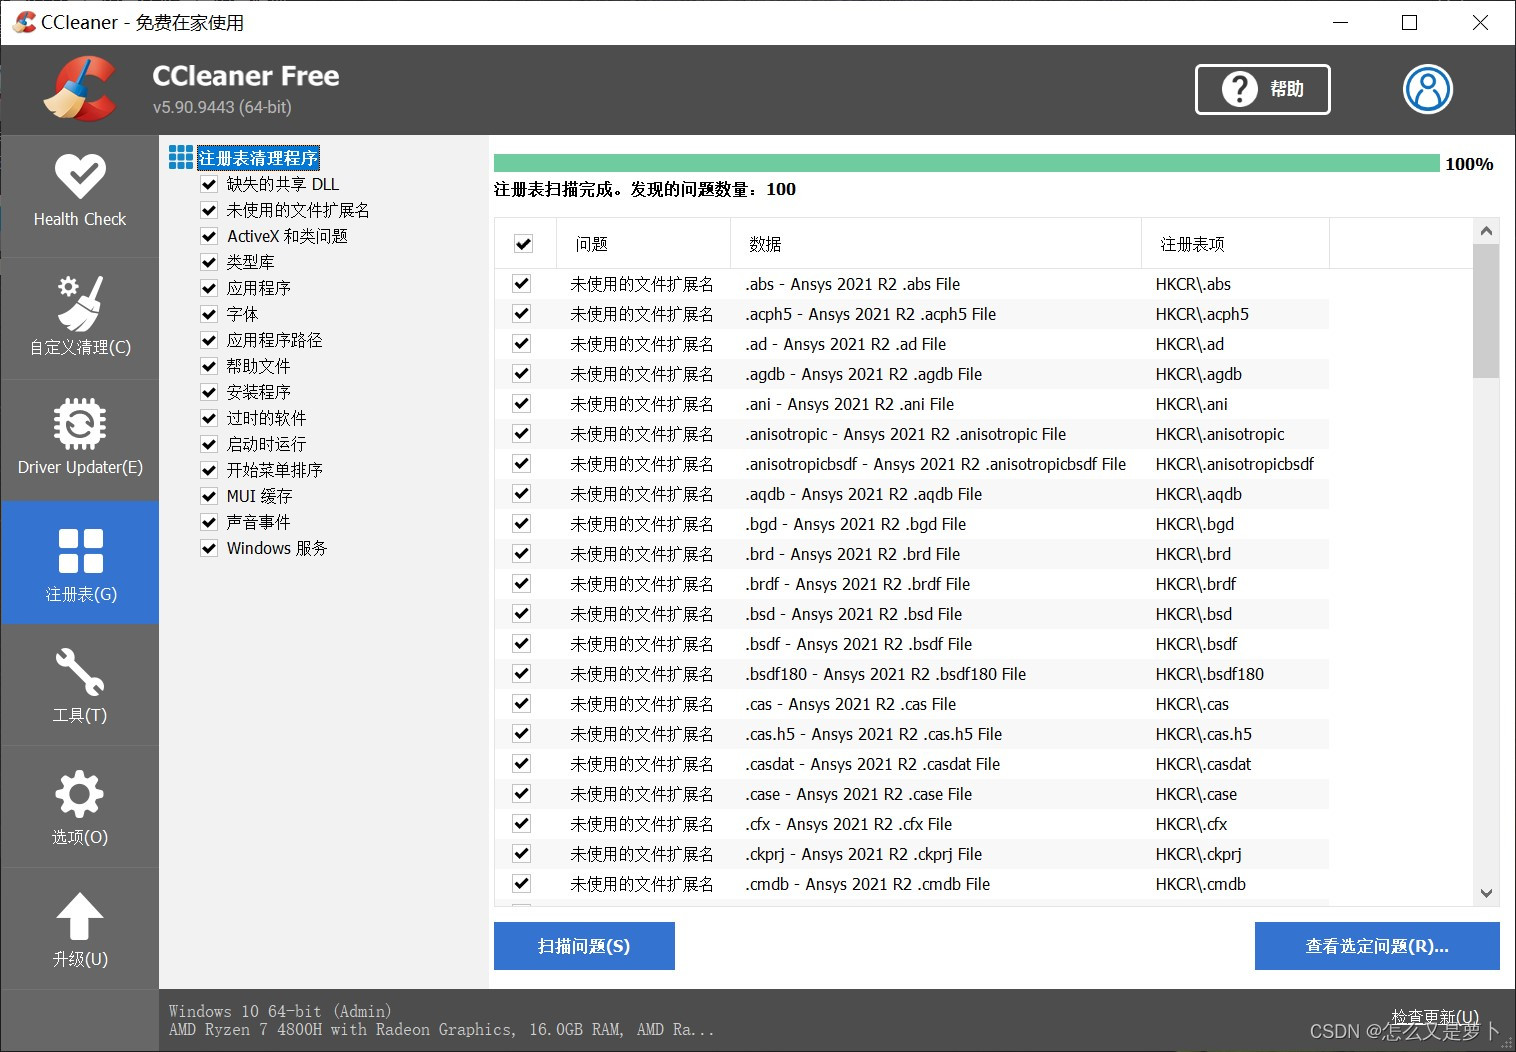The height and width of the screenshot is (1052, 1516).
Task: Sort by 问题 column header
Action: click(x=643, y=244)
